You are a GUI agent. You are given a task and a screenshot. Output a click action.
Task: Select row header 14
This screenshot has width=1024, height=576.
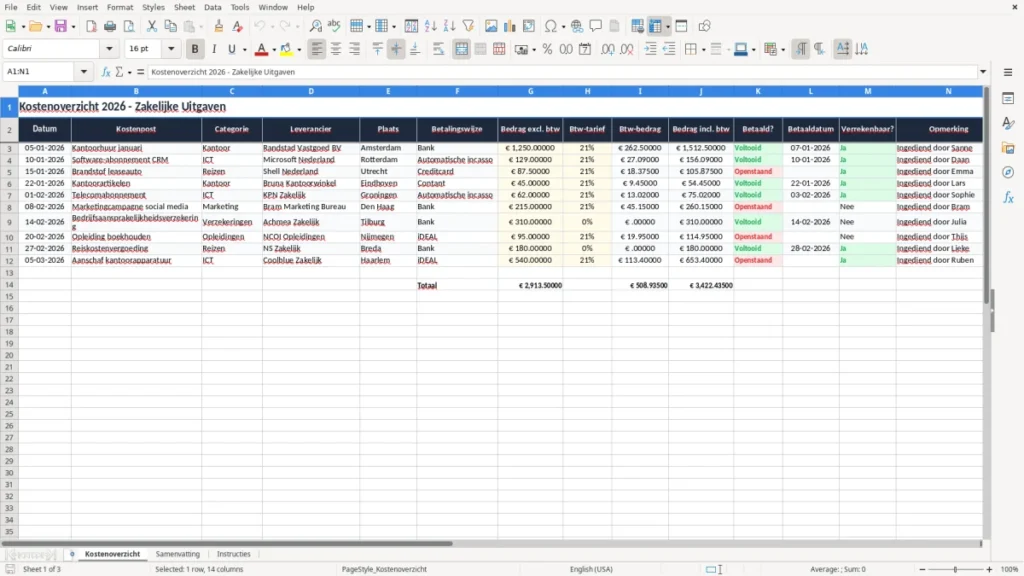[9, 285]
